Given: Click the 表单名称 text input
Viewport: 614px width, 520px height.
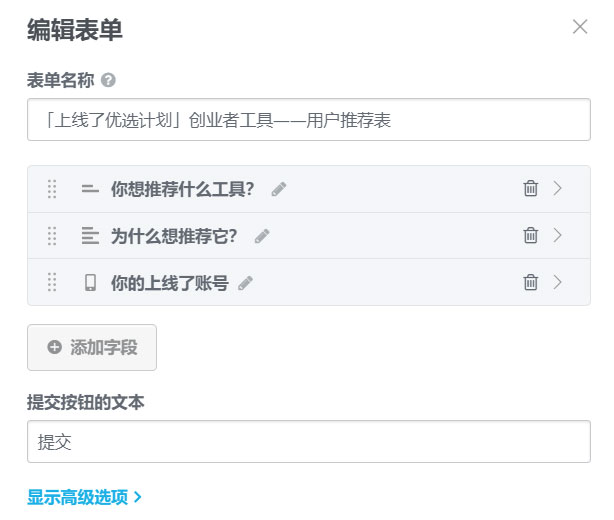Looking at the screenshot, I should coord(309,120).
